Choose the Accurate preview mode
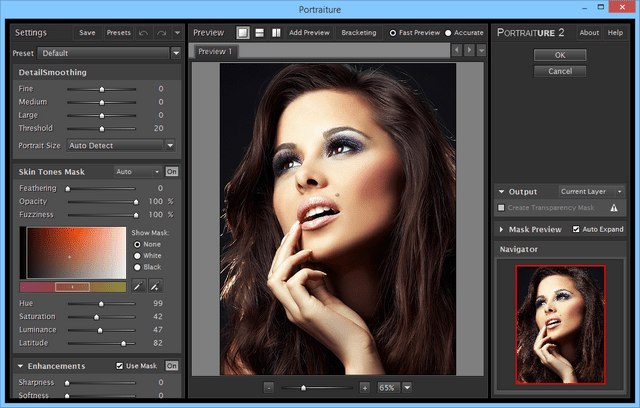Screen dimensions: 640x408 (449, 32)
